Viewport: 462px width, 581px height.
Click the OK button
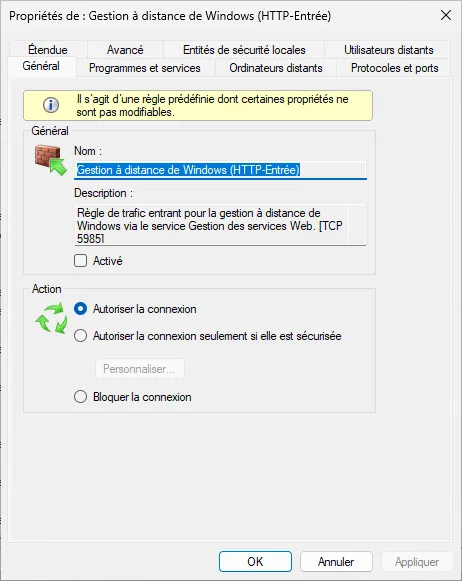coord(255,562)
